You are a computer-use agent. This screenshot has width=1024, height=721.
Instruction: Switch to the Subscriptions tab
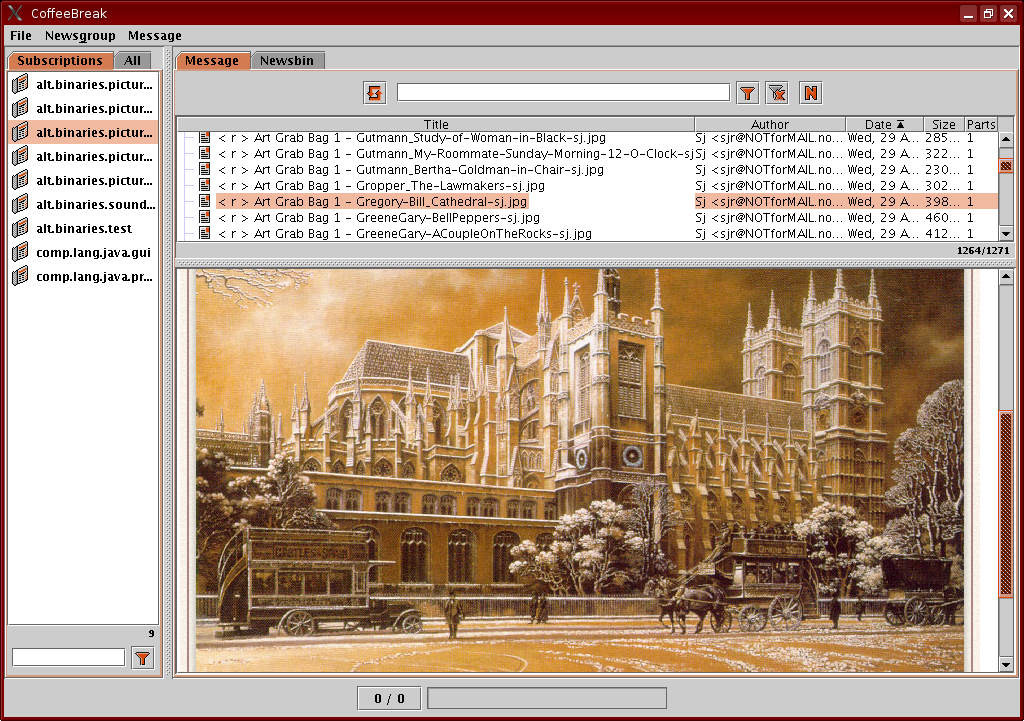pos(60,61)
